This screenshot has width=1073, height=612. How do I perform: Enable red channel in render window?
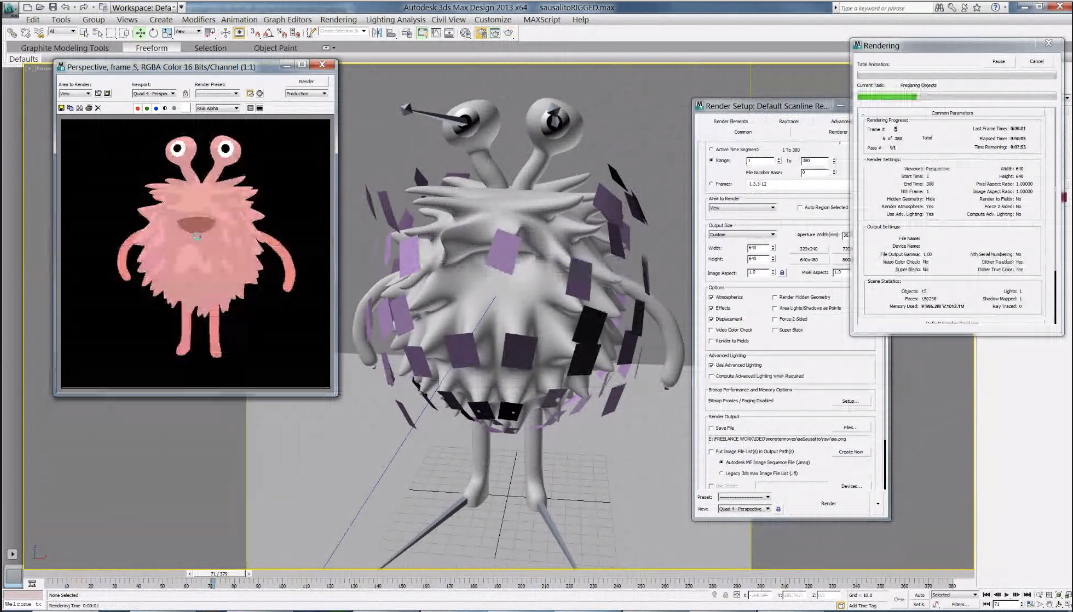[x=137, y=108]
